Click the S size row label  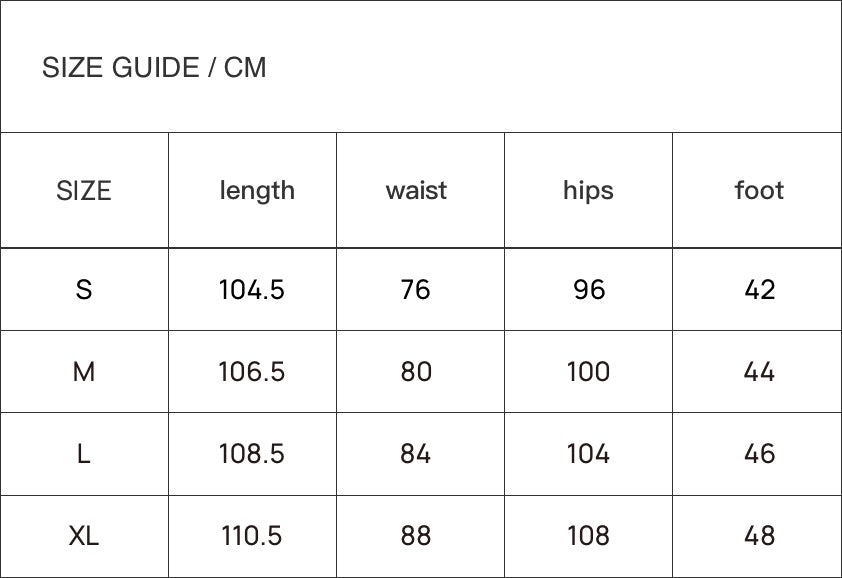click(x=84, y=290)
